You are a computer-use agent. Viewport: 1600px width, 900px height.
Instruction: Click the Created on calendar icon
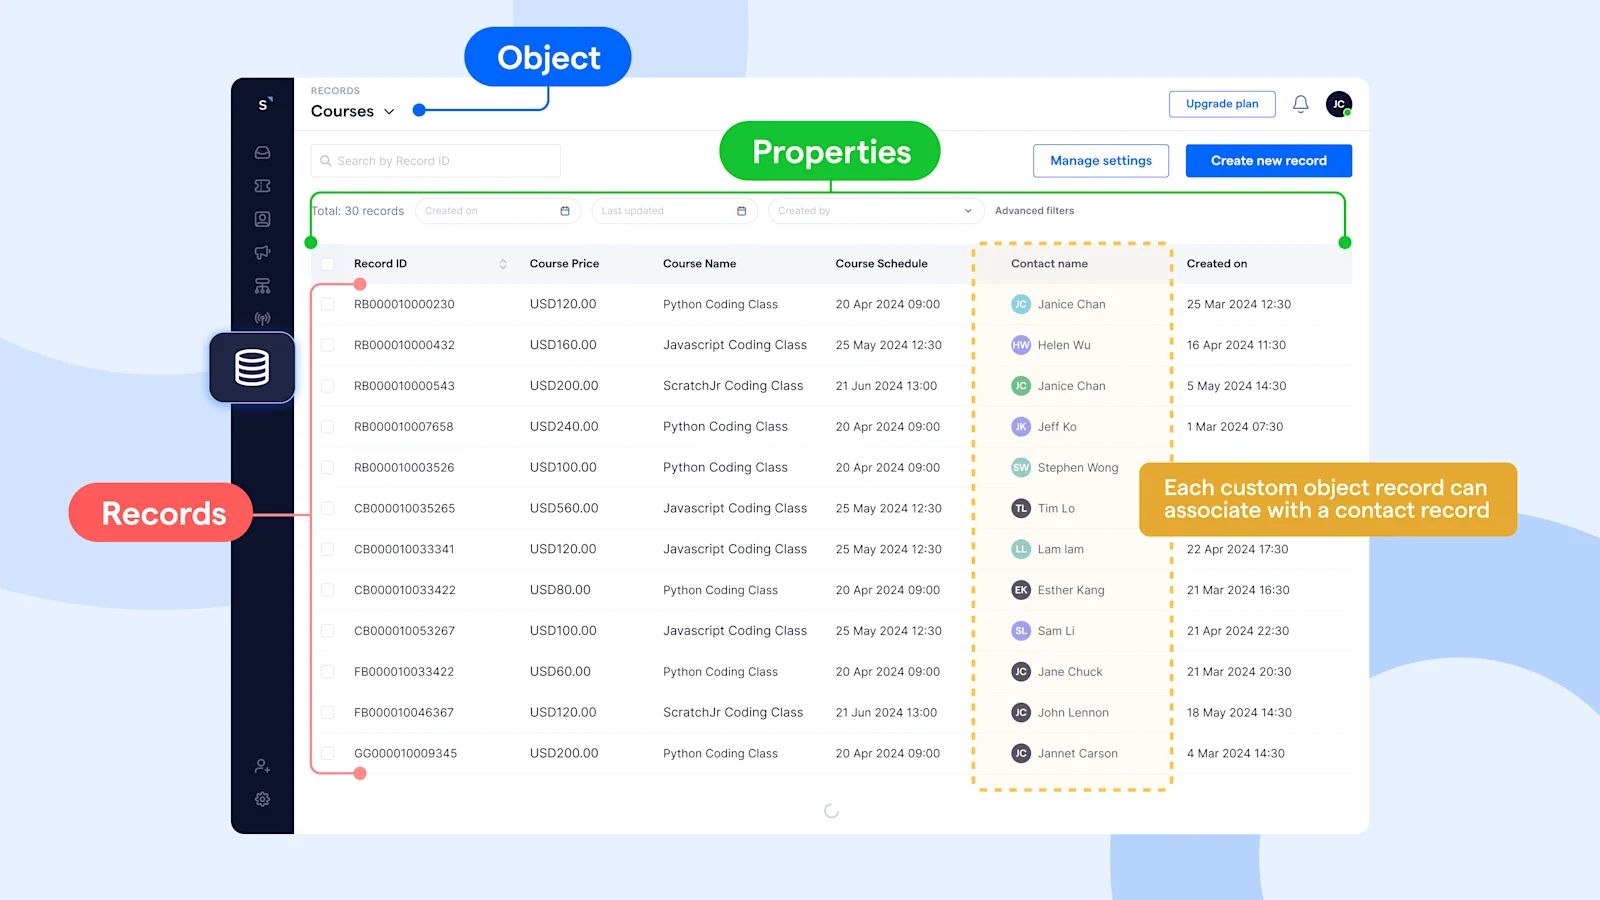[565, 211]
